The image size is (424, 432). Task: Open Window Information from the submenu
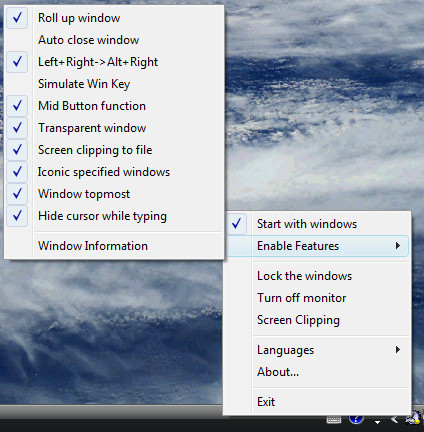click(114, 246)
